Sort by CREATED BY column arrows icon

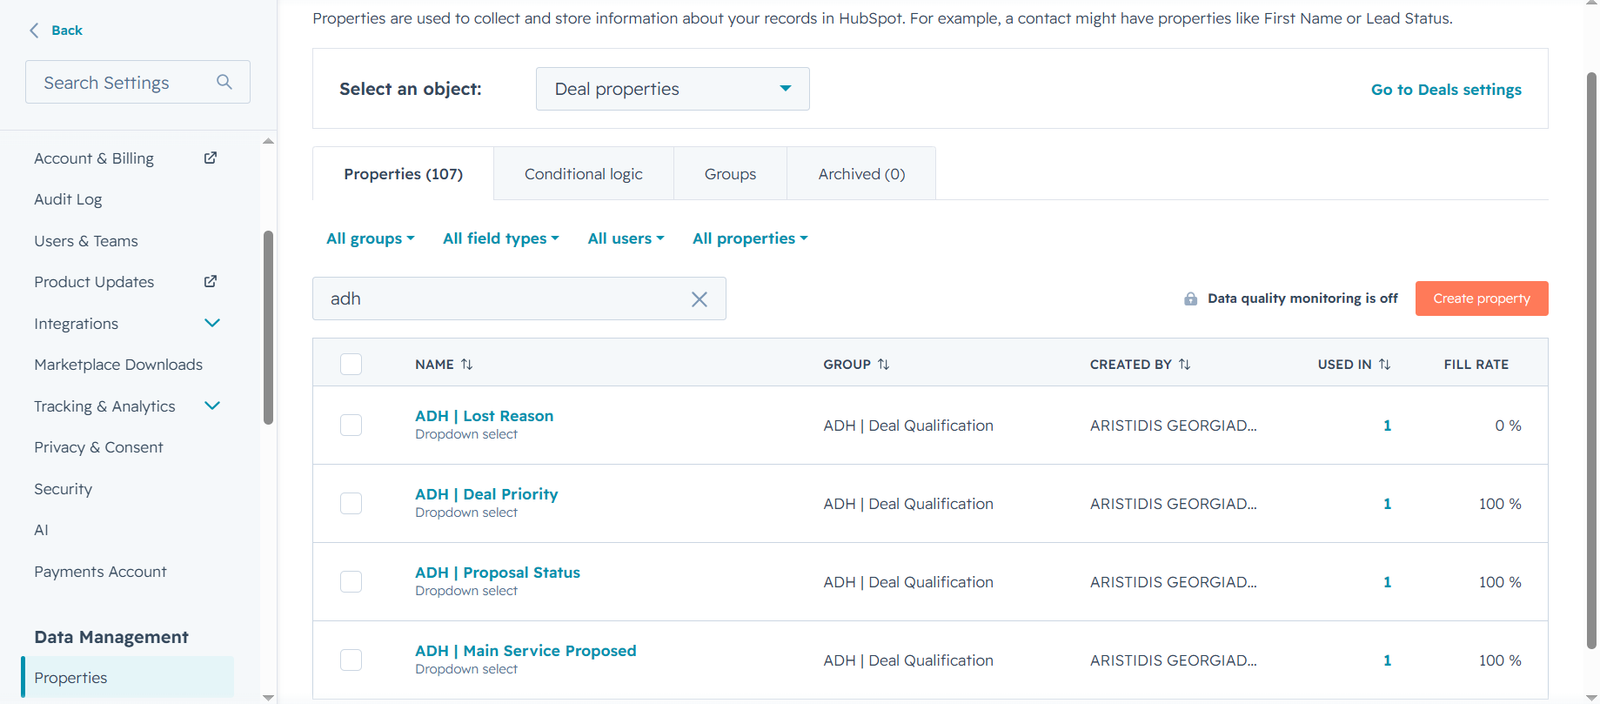point(1184,364)
